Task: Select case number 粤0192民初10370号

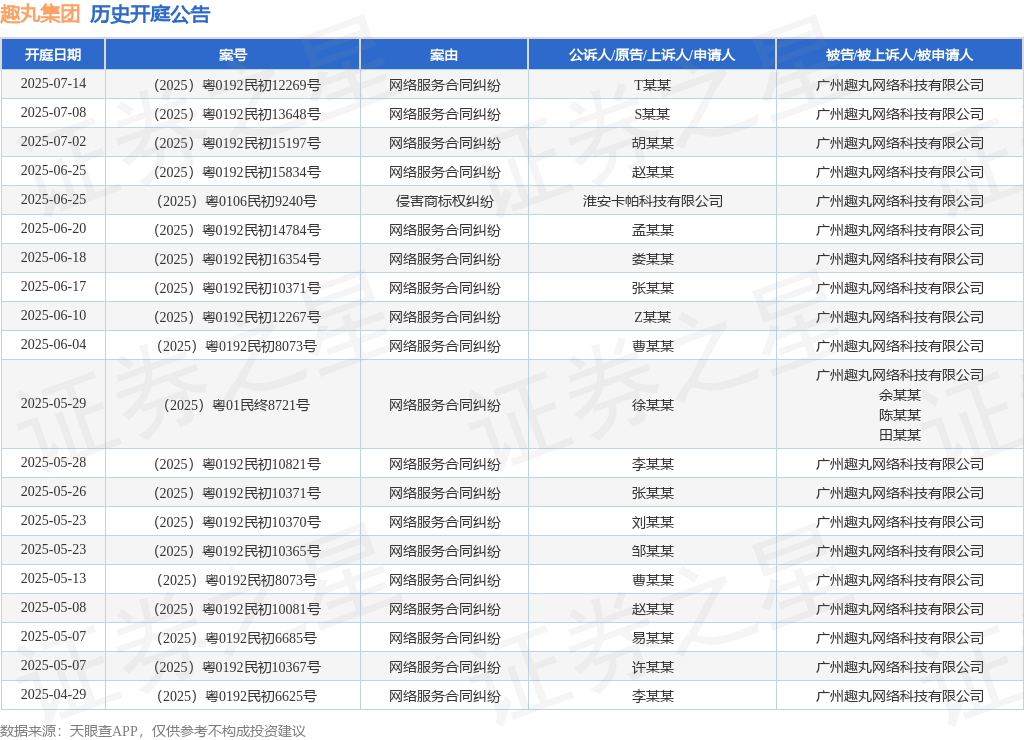Action: 237,522
